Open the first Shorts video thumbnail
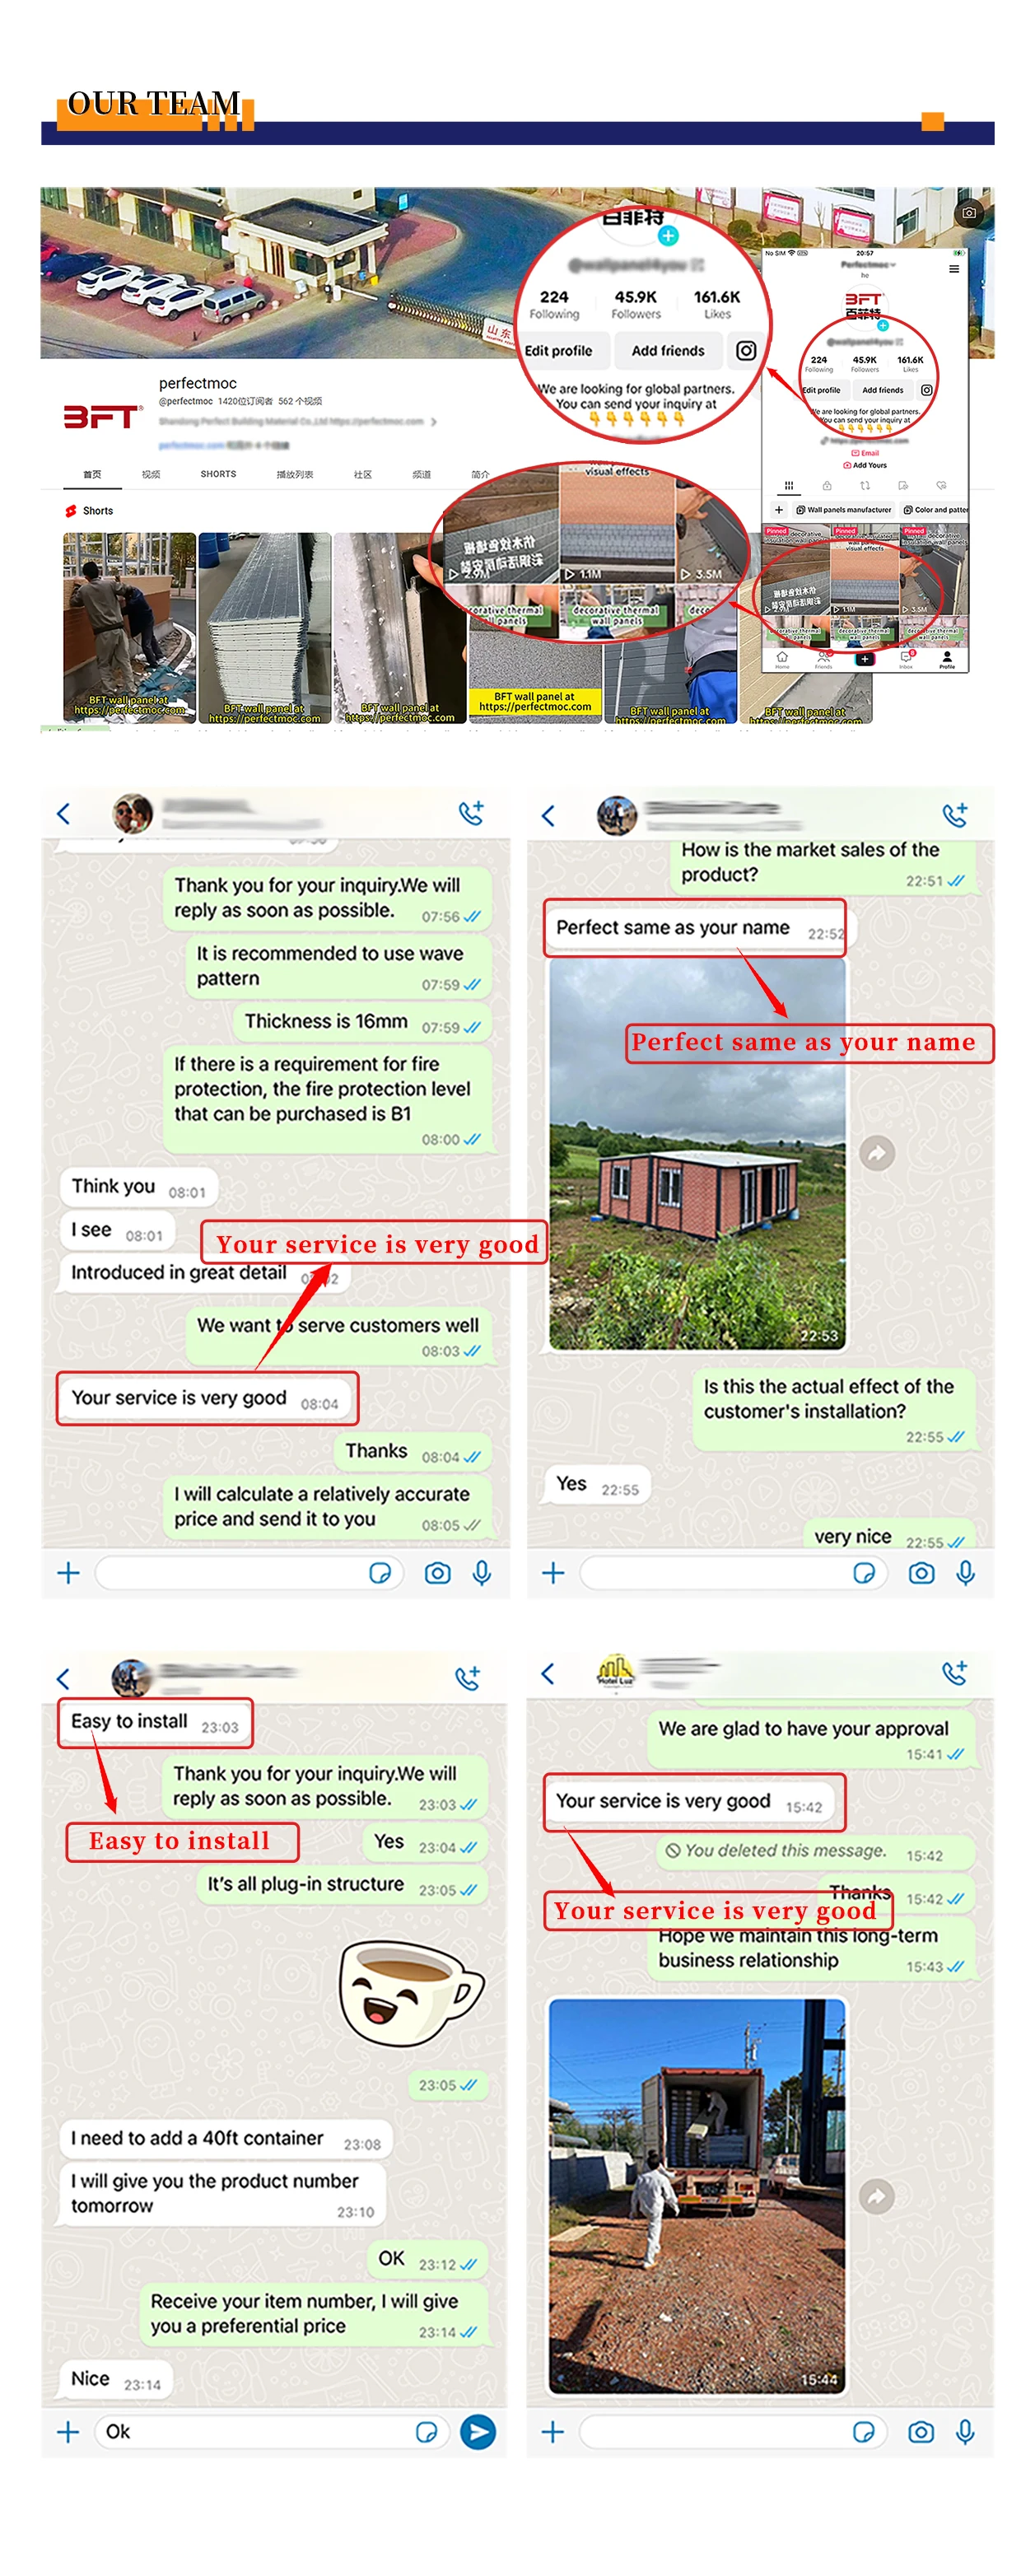Image resolution: width=1035 pixels, height=2576 pixels. pos(130,627)
